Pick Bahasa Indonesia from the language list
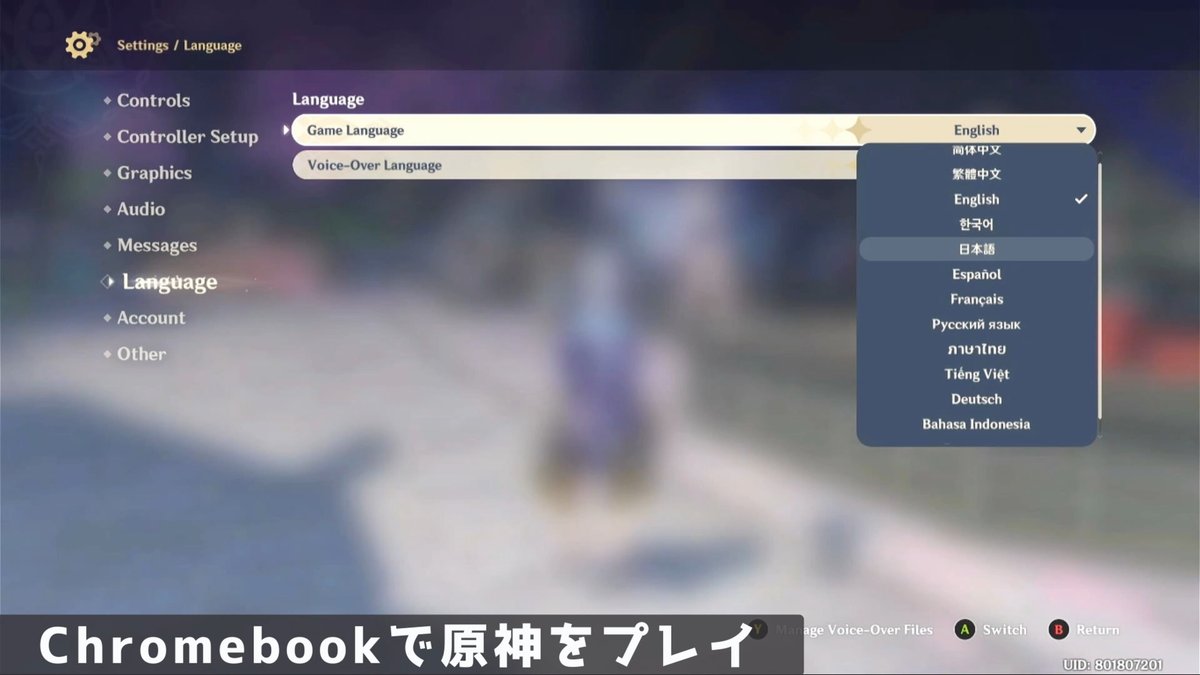 tap(976, 424)
